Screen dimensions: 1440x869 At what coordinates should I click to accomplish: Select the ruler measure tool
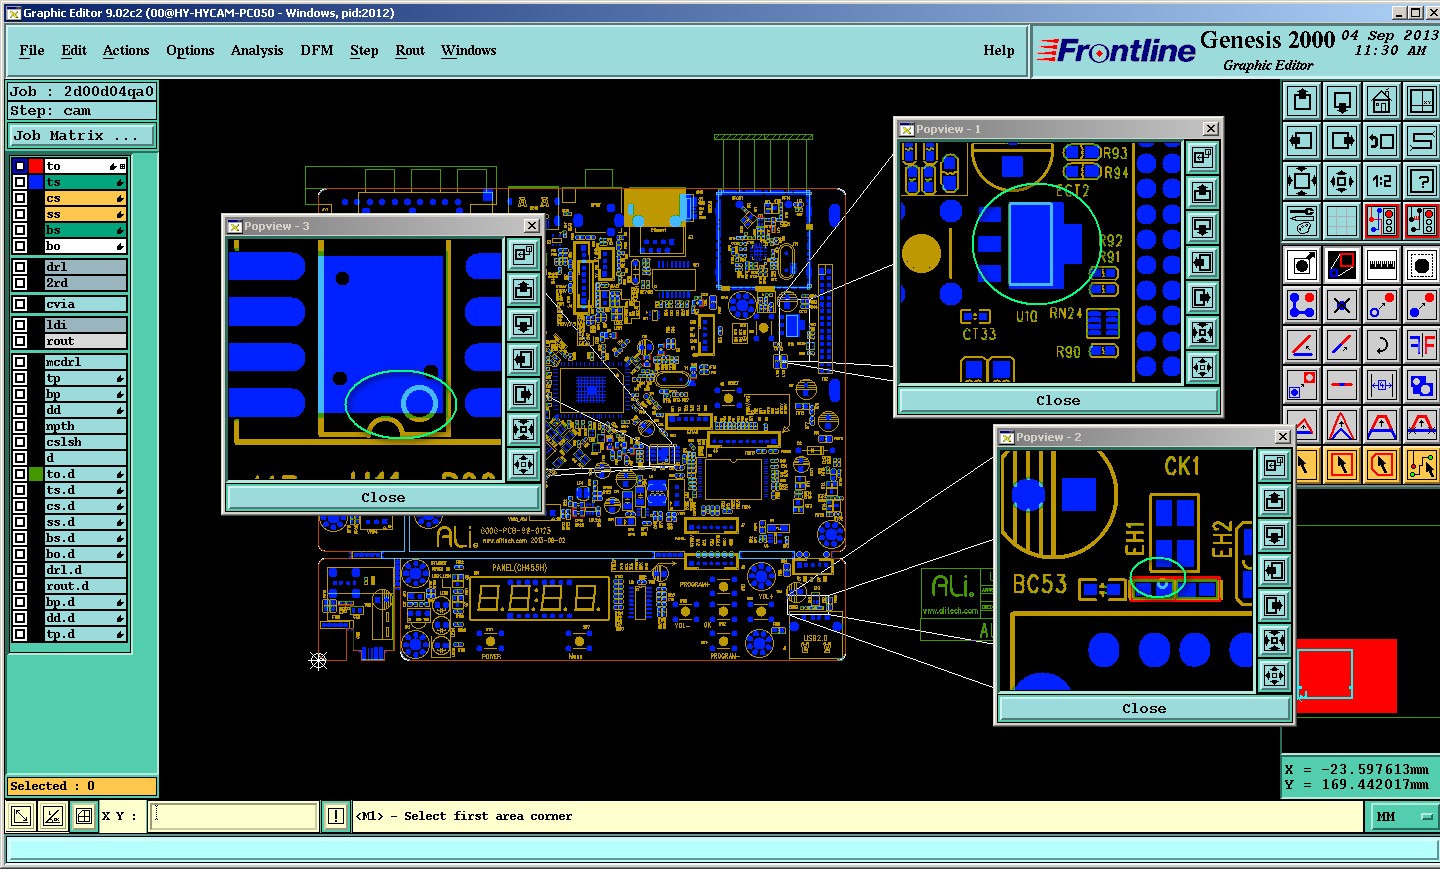coord(1382,265)
